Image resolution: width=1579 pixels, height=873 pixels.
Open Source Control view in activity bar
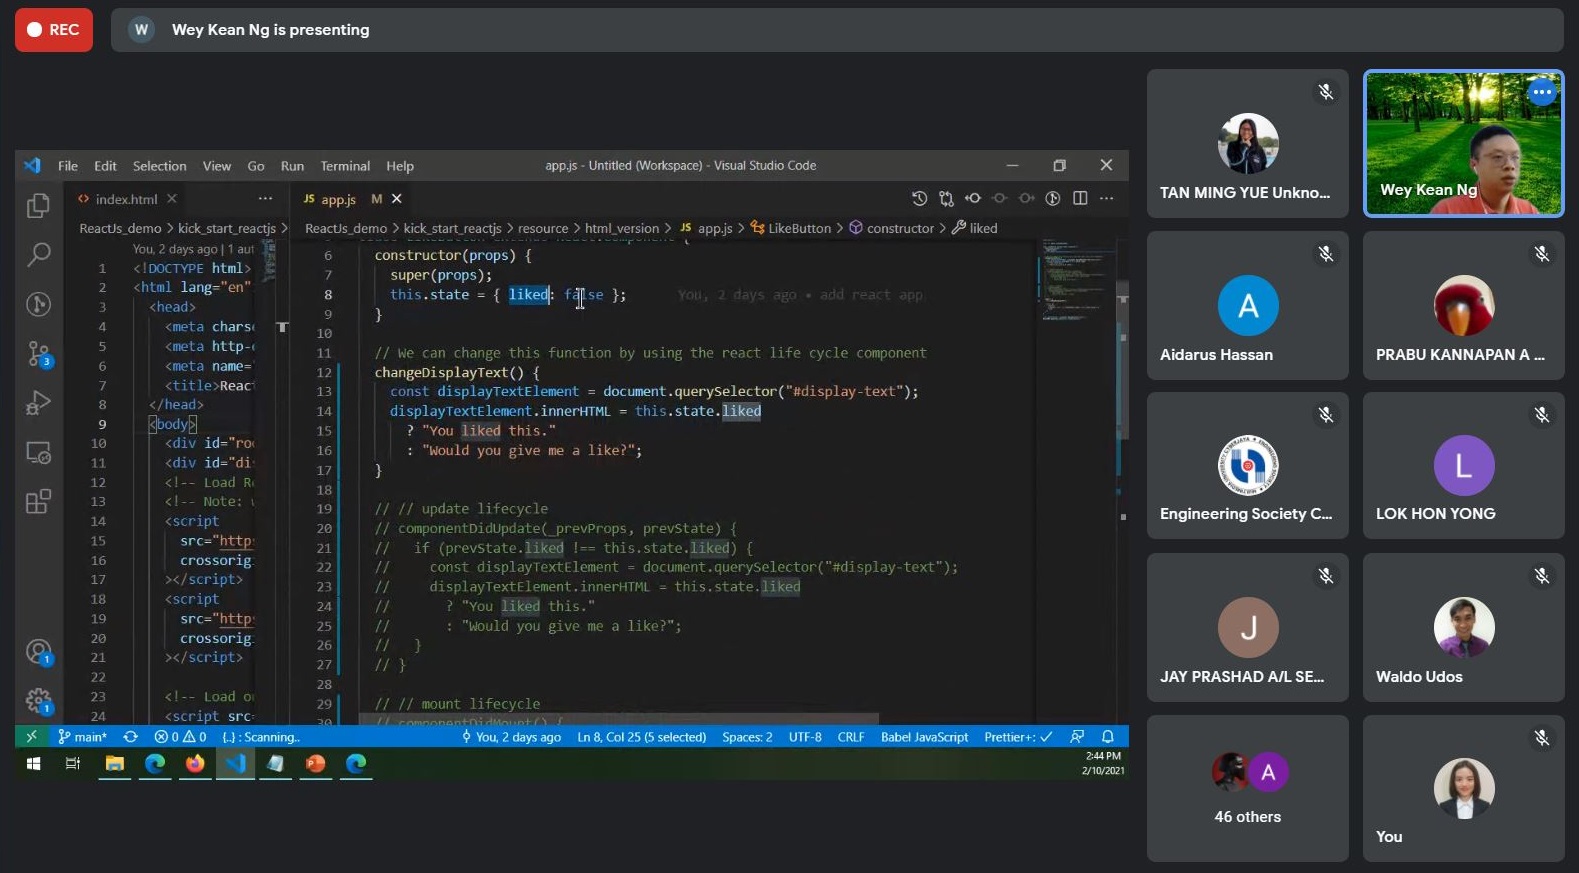point(38,353)
